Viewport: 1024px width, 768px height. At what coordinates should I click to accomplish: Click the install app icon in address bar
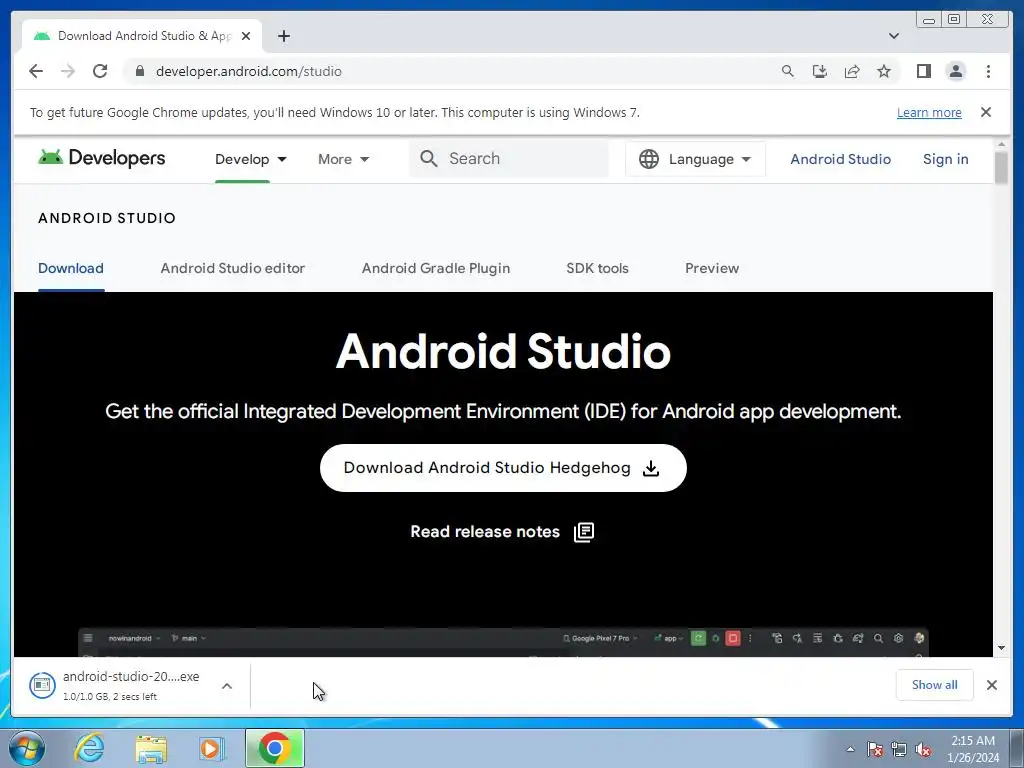pyautogui.click(x=820, y=71)
